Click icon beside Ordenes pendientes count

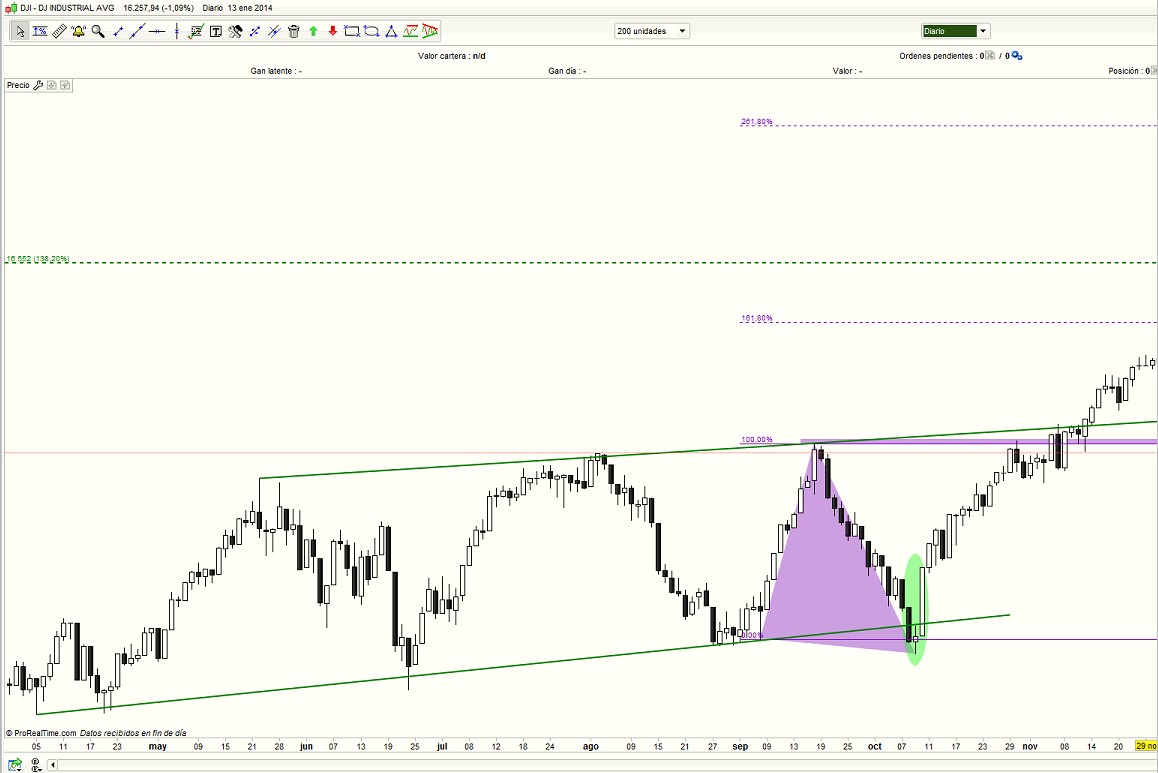[990, 56]
